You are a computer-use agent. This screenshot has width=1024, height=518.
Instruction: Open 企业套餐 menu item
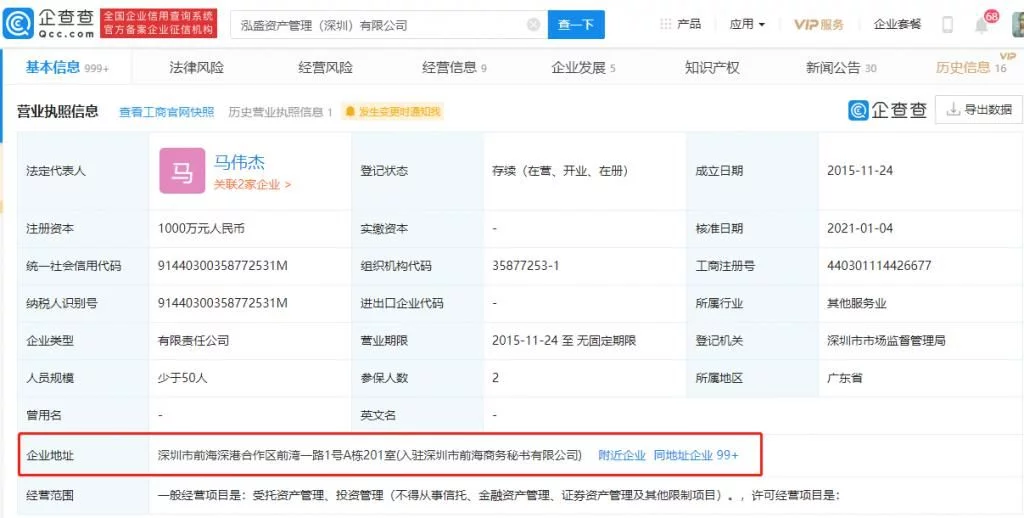(897, 24)
